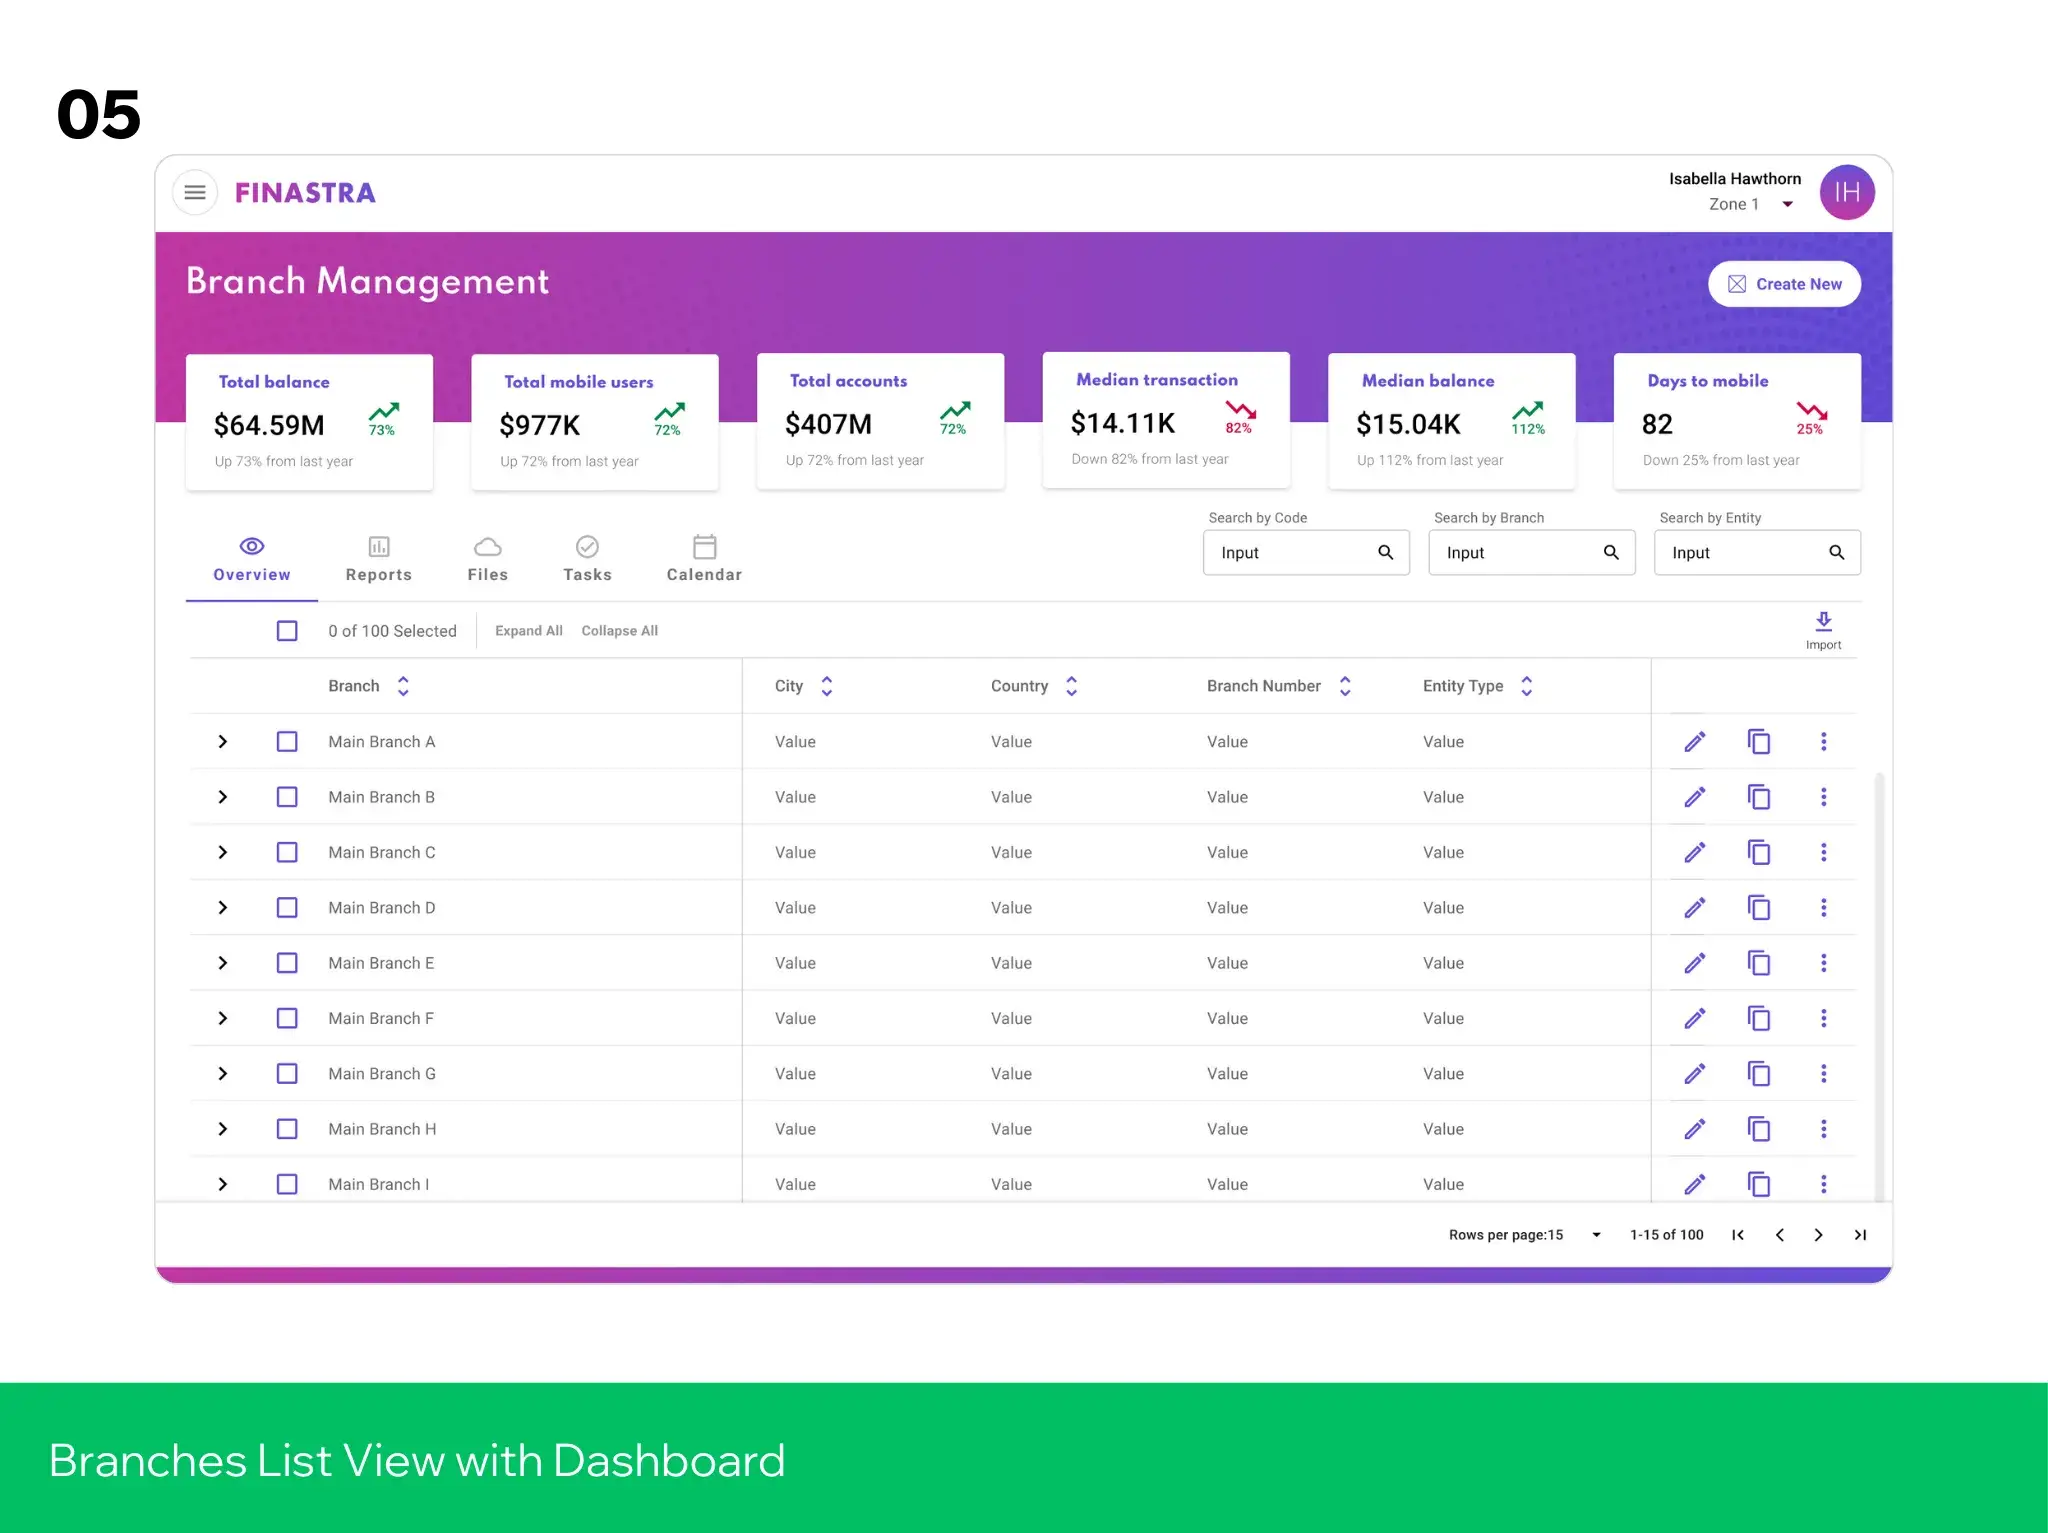Image resolution: width=2048 pixels, height=1533 pixels.
Task: Open the Calendar tab
Action: 704,559
